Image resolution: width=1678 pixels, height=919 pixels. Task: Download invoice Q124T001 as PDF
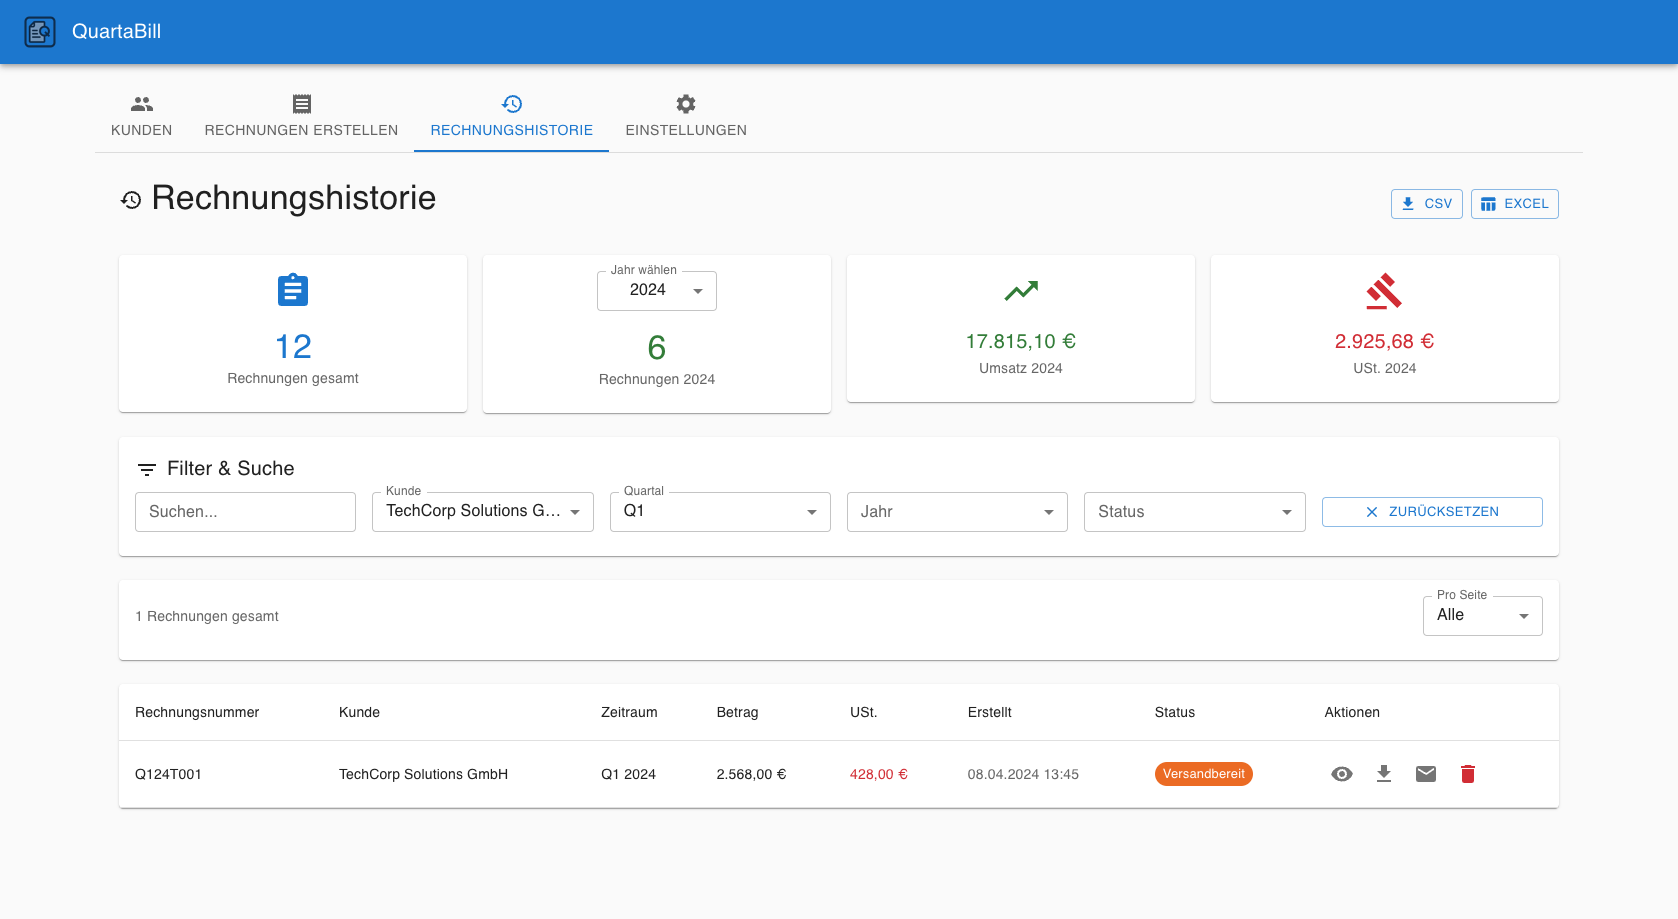click(x=1384, y=774)
